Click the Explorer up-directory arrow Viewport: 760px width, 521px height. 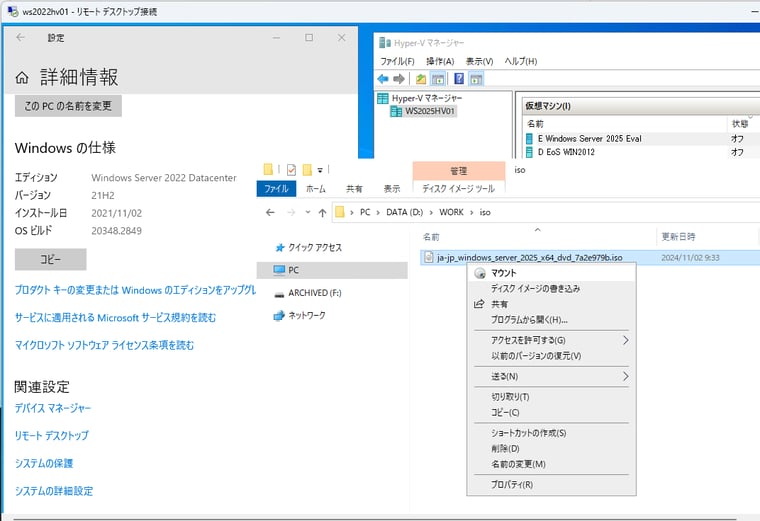[x=322, y=212]
